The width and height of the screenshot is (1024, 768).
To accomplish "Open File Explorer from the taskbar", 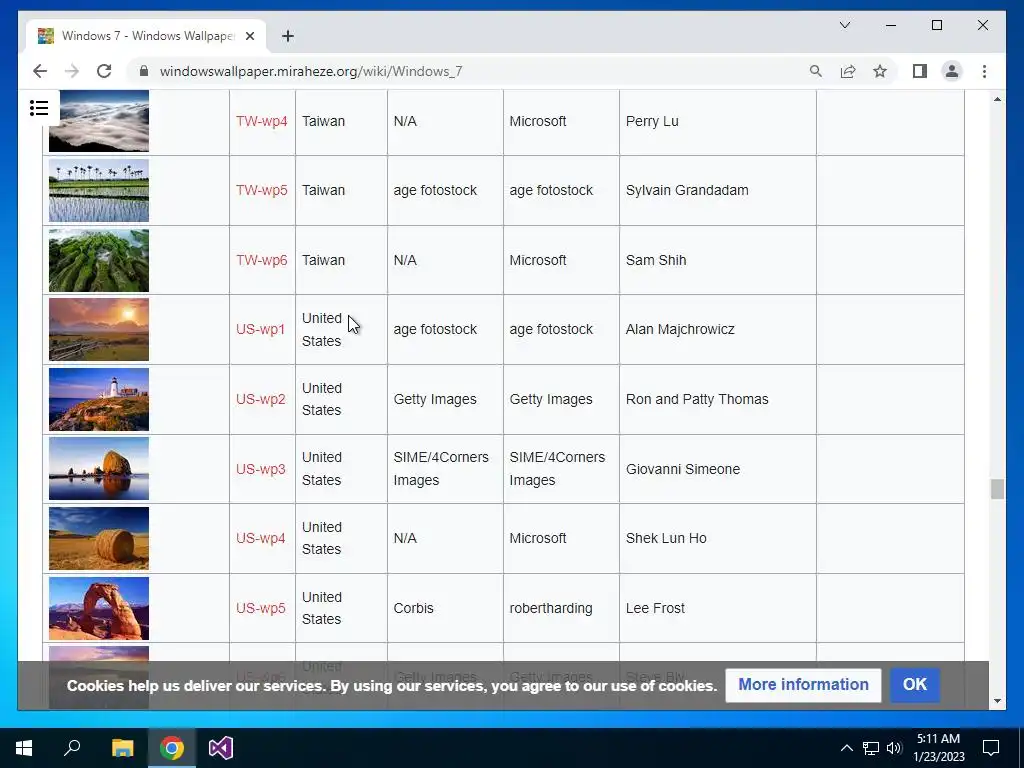I will point(122,748).
